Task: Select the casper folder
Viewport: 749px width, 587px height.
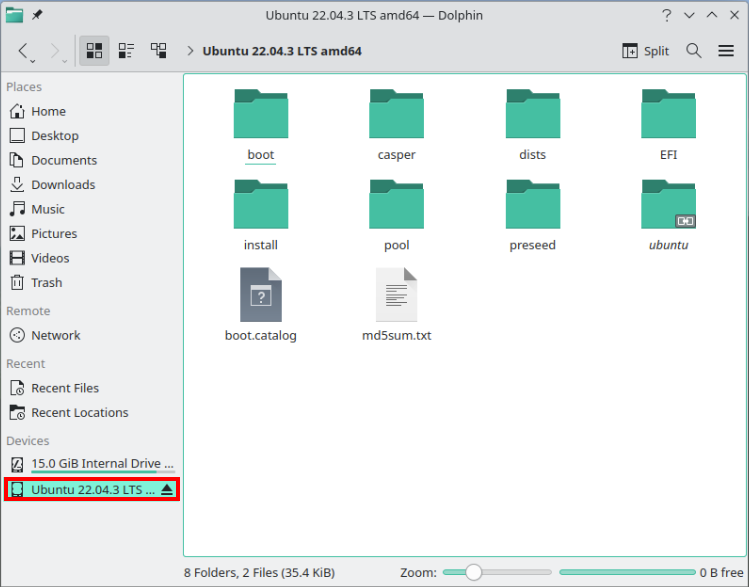Action: pos(396,126)
